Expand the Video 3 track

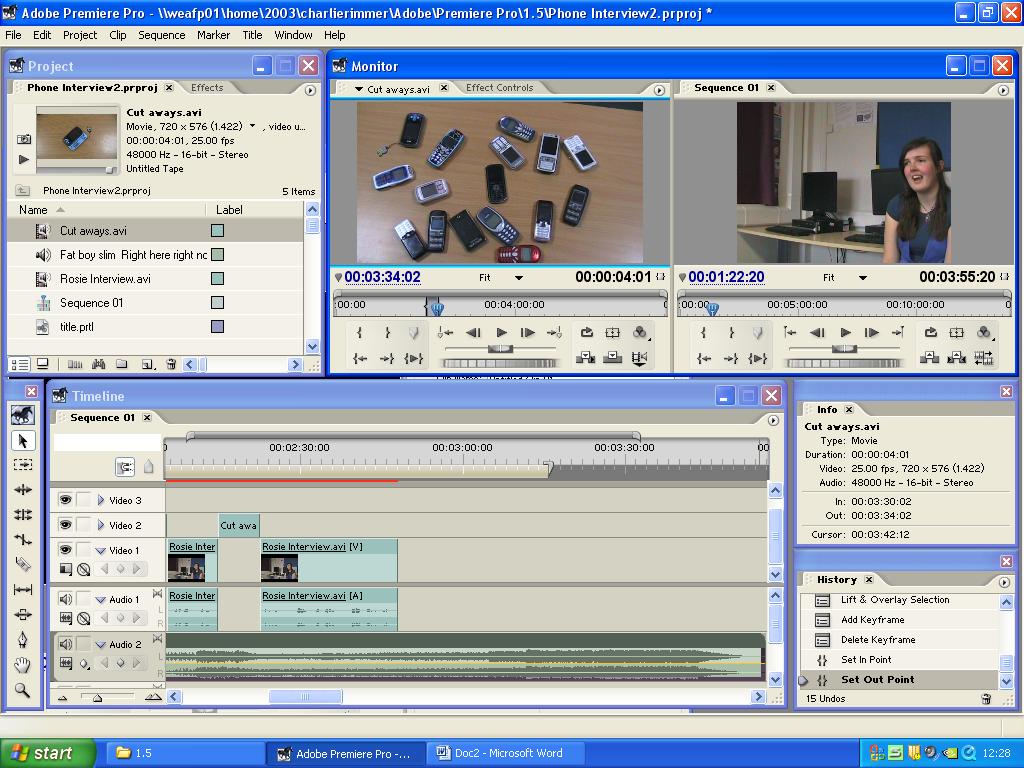pyautogui.click(x=101, y=500)
